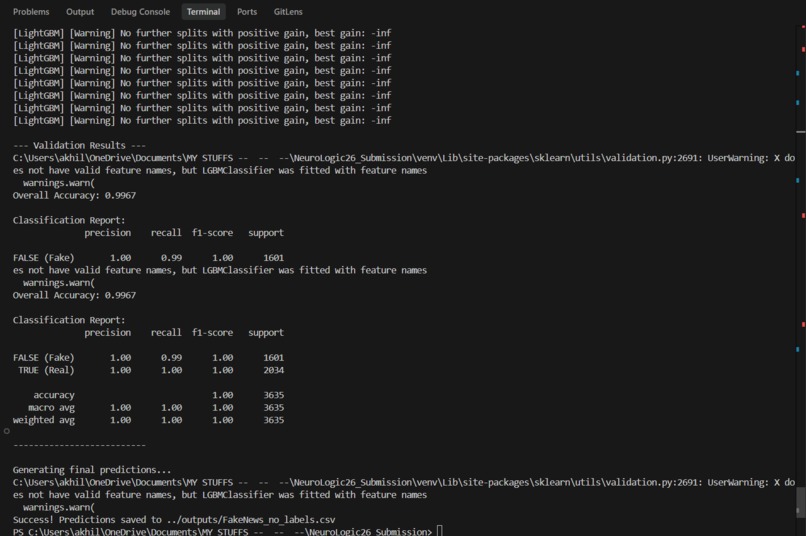This screenshot has height=536, width=806.
Task: Click the 'TRUE (Real)' row label
Action: 46,370
